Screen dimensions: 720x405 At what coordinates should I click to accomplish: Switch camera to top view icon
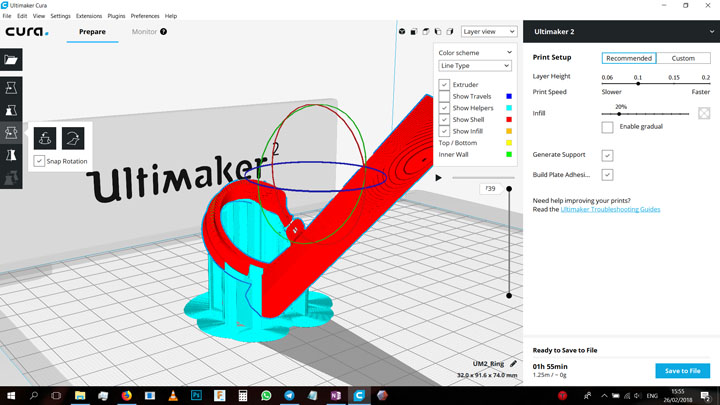[426, 32]
